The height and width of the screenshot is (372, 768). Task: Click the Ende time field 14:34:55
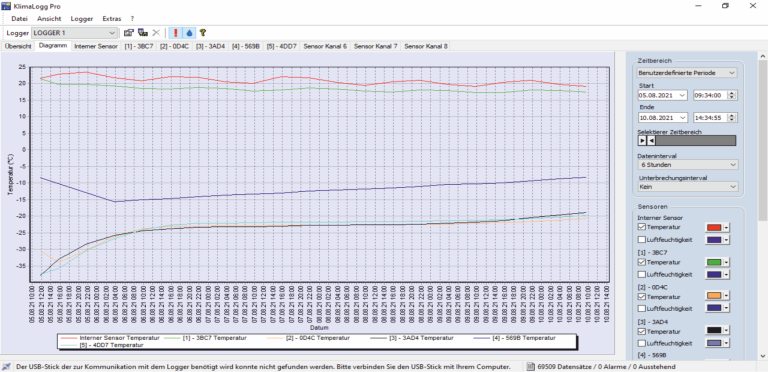tap(711, 117)
